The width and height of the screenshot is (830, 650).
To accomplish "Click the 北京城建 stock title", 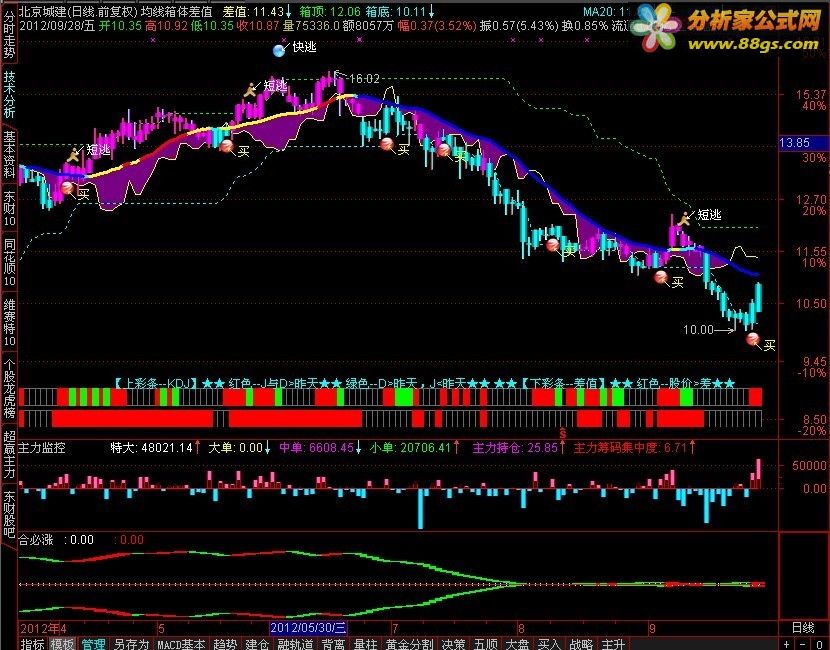I will (x=42, y=11).
